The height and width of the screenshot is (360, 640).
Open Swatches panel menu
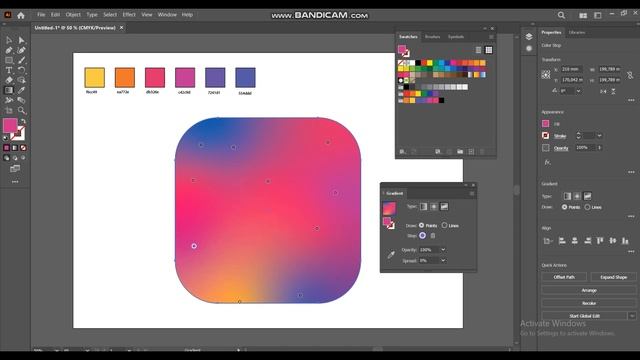[491, 37]
